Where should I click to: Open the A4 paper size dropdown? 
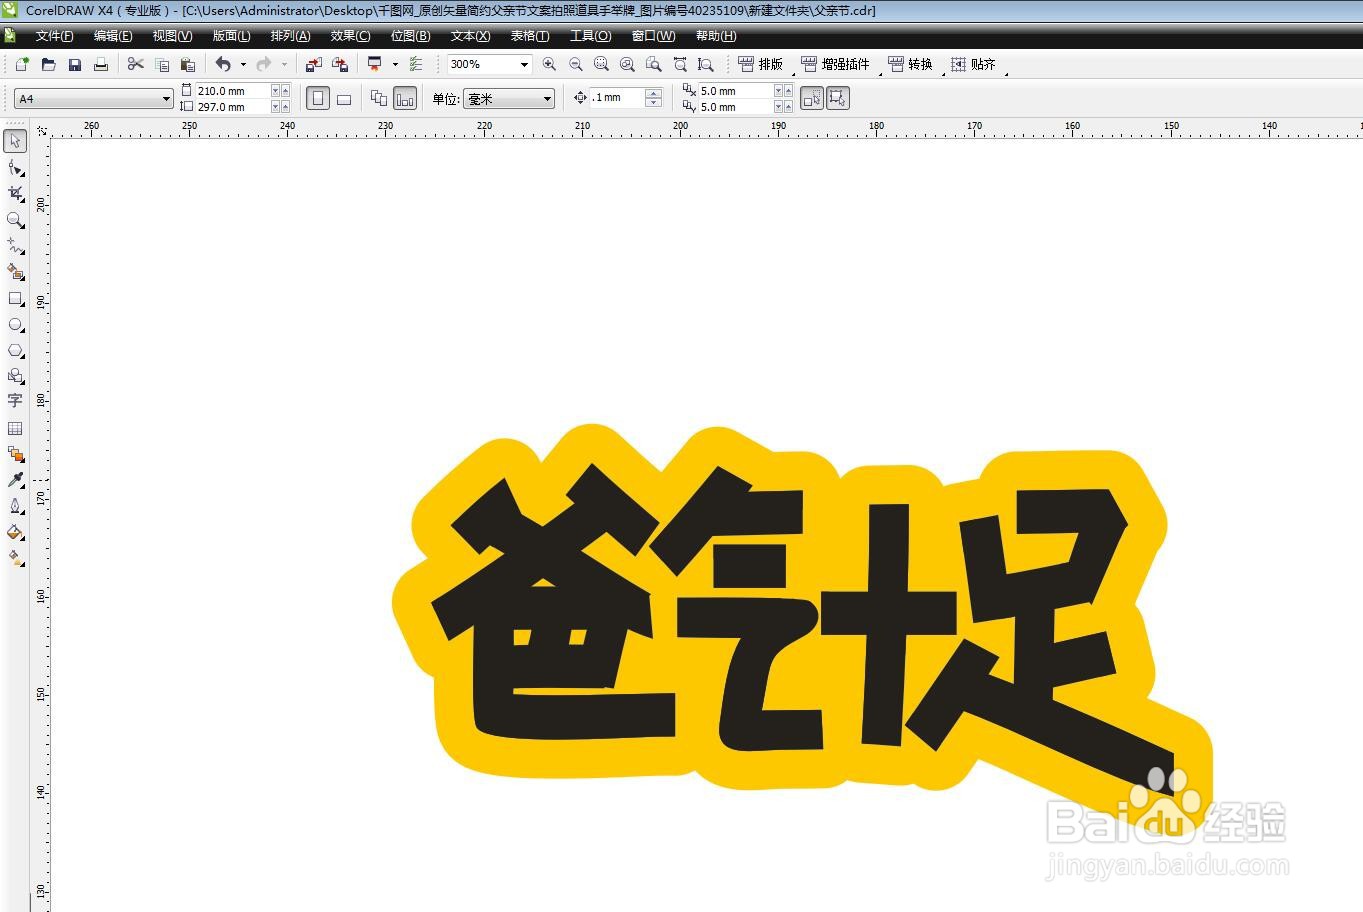click(x=166, y=98)
